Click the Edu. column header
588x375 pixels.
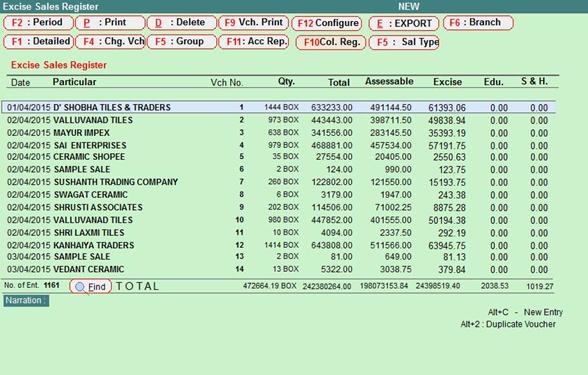click(494, 82)
